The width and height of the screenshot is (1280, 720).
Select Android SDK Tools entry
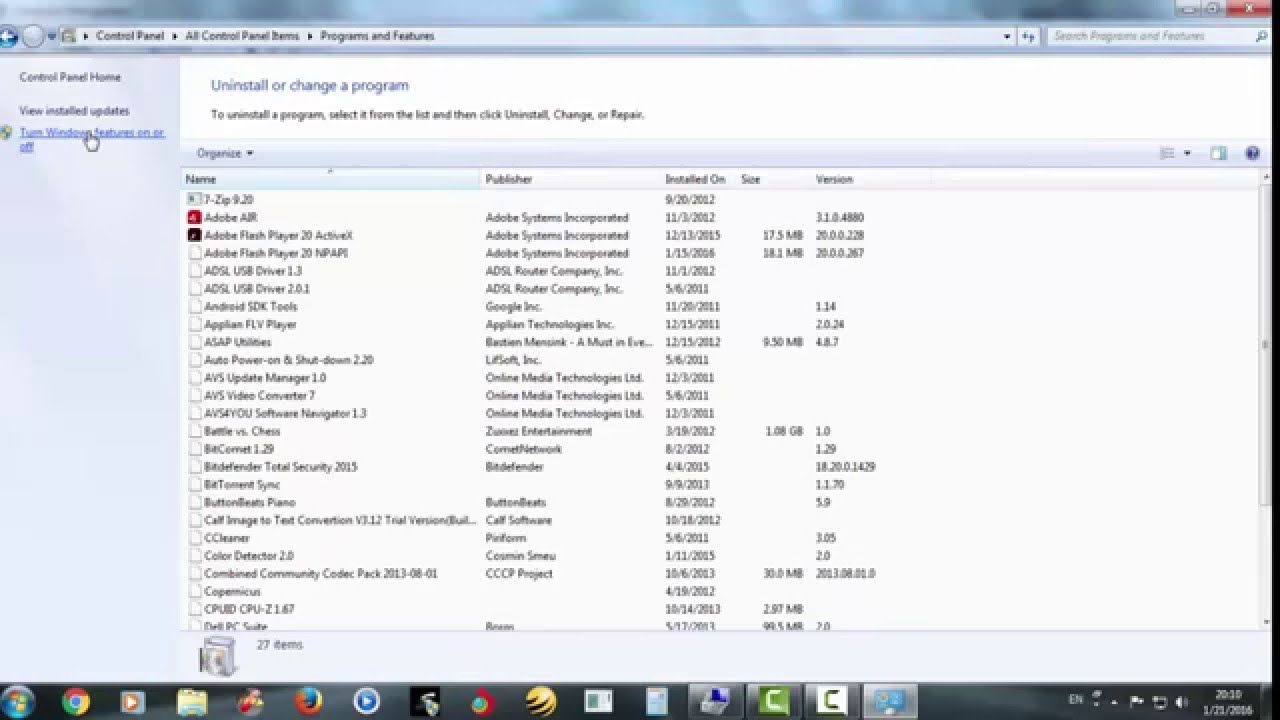[x=251, y=307]
